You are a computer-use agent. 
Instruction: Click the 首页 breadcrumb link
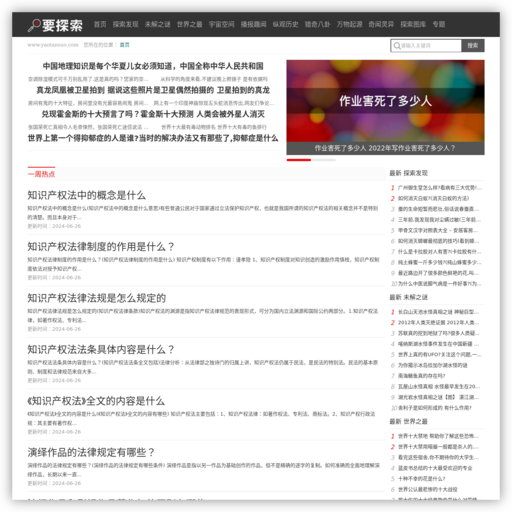[x=125, y=45]
